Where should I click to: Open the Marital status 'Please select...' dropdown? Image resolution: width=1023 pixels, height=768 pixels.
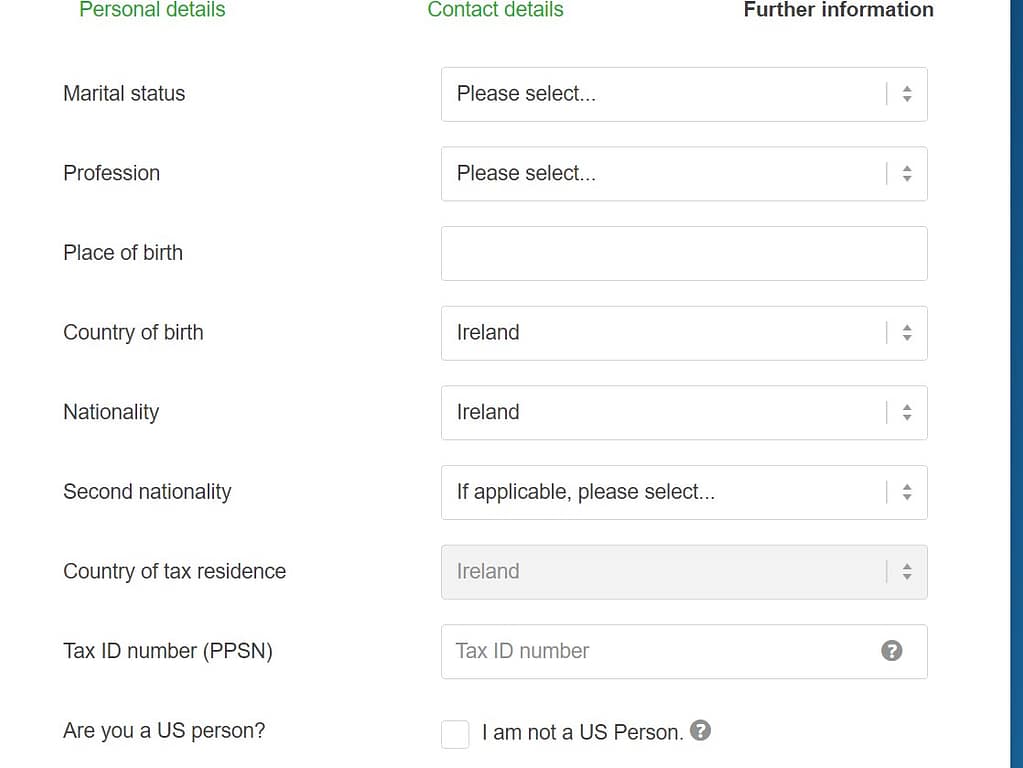pos(660,94)
